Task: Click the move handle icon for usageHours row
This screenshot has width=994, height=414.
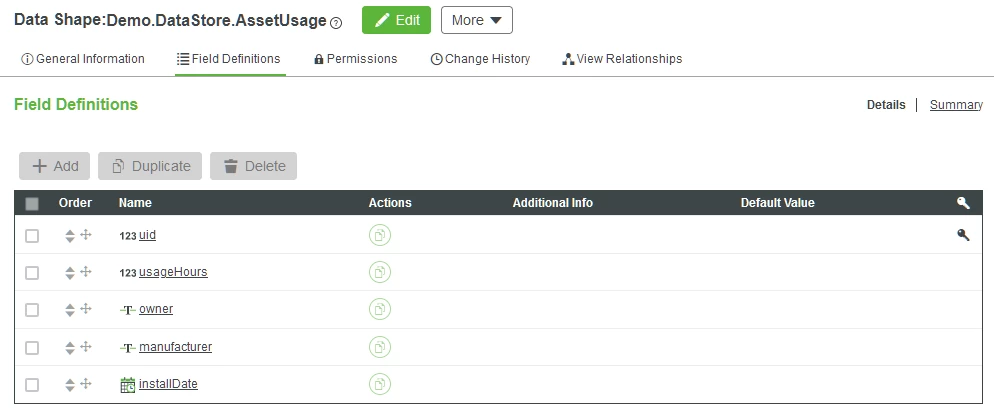Action: click(86, 271)
